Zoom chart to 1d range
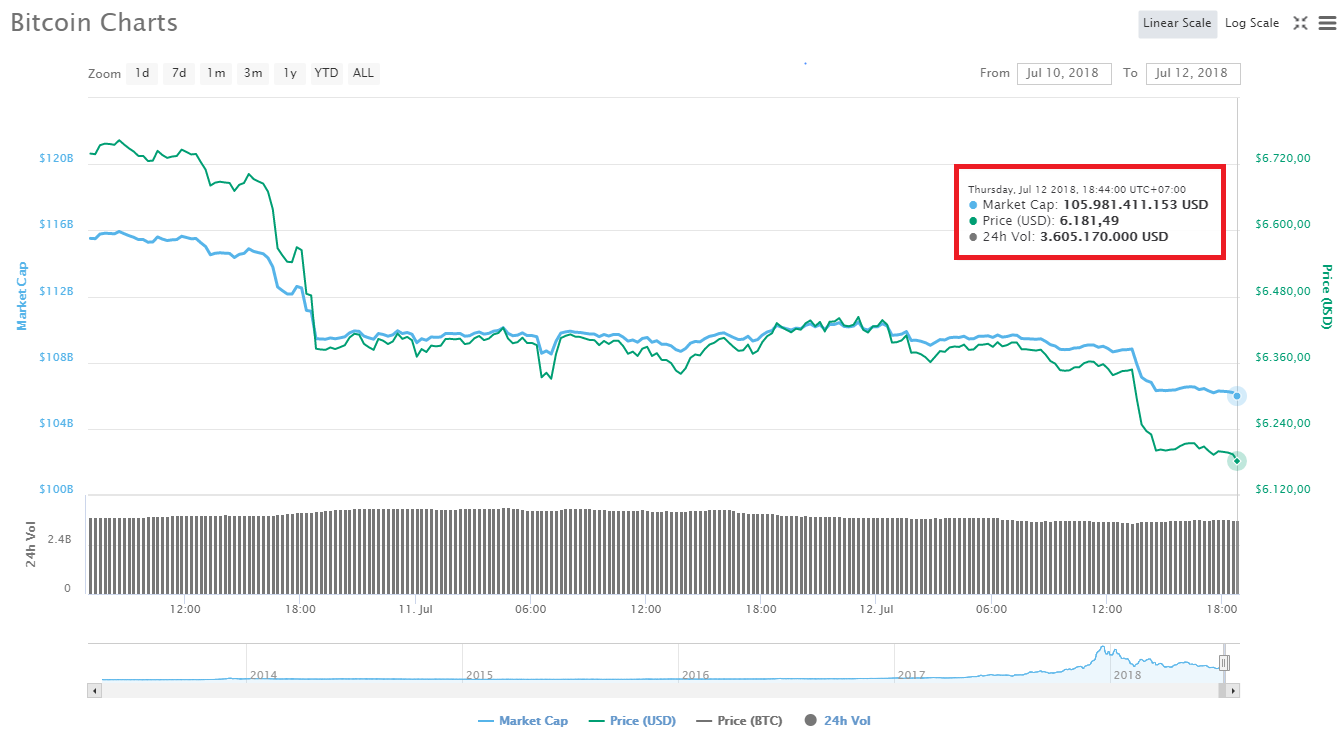 (x=141, y=73)
